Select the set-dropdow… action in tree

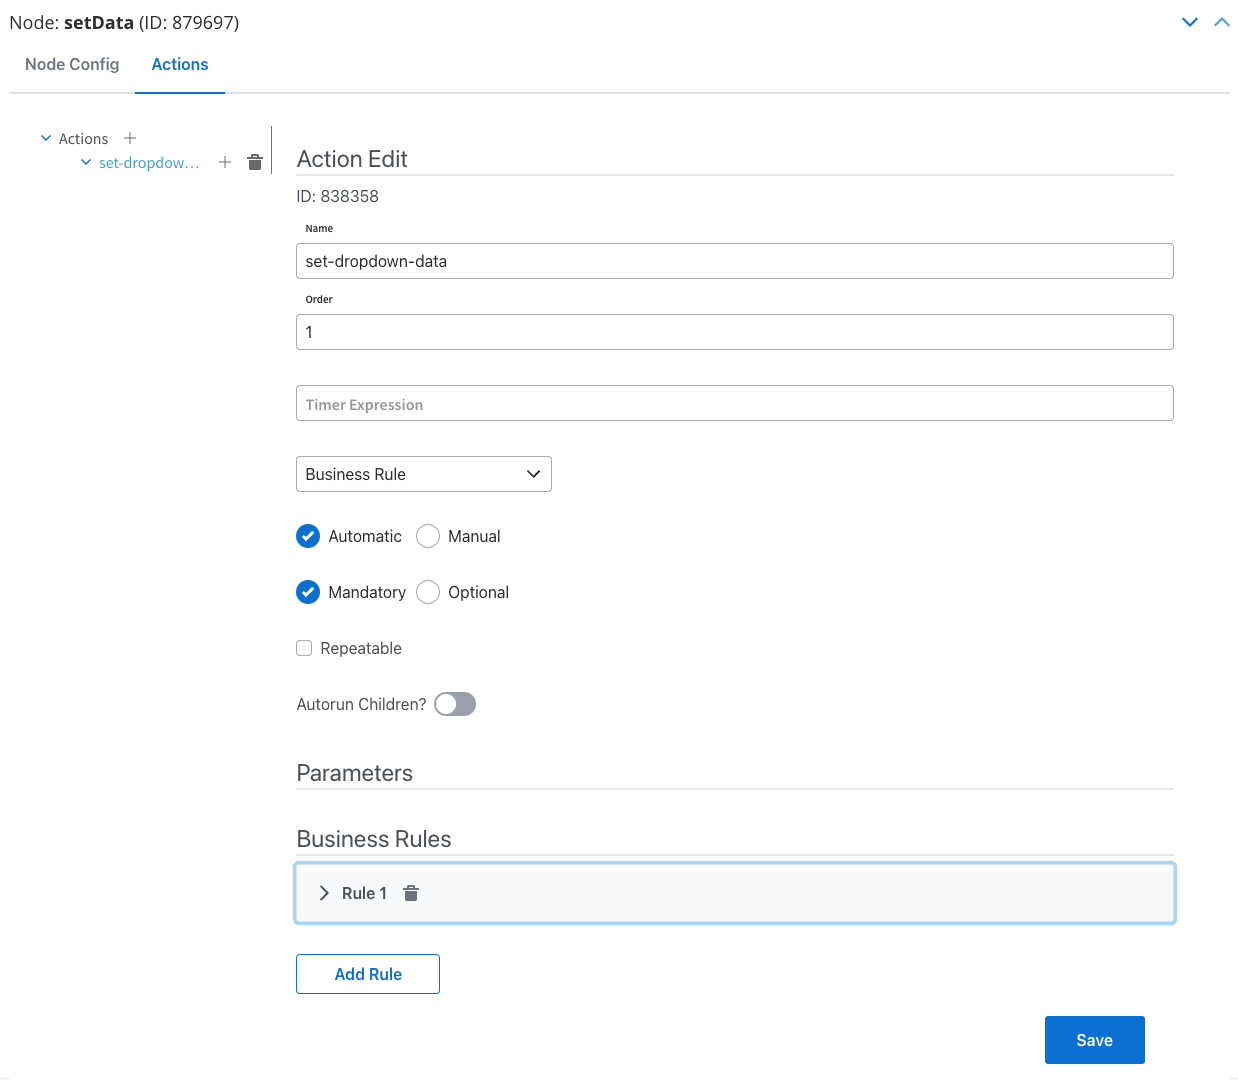pos(149,162)
